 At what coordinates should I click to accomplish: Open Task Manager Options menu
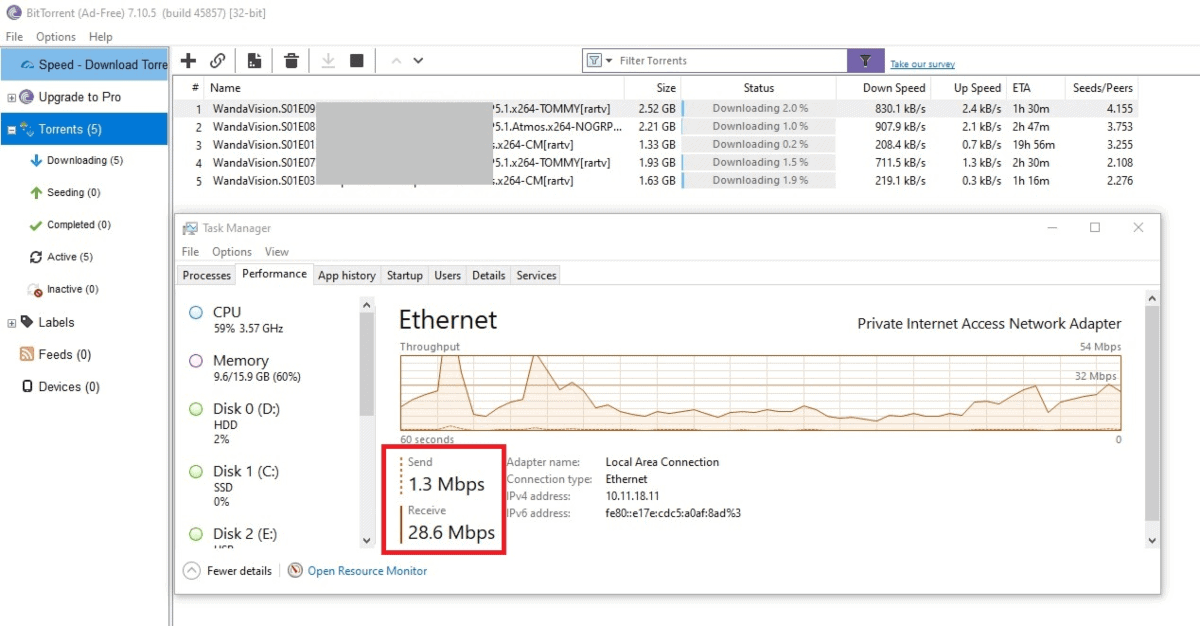click(232, 252)
